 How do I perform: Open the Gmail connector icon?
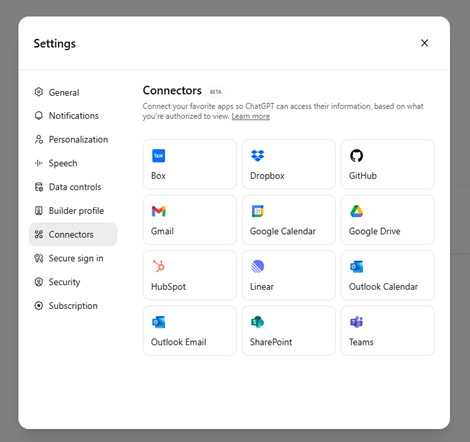[158, 211]
